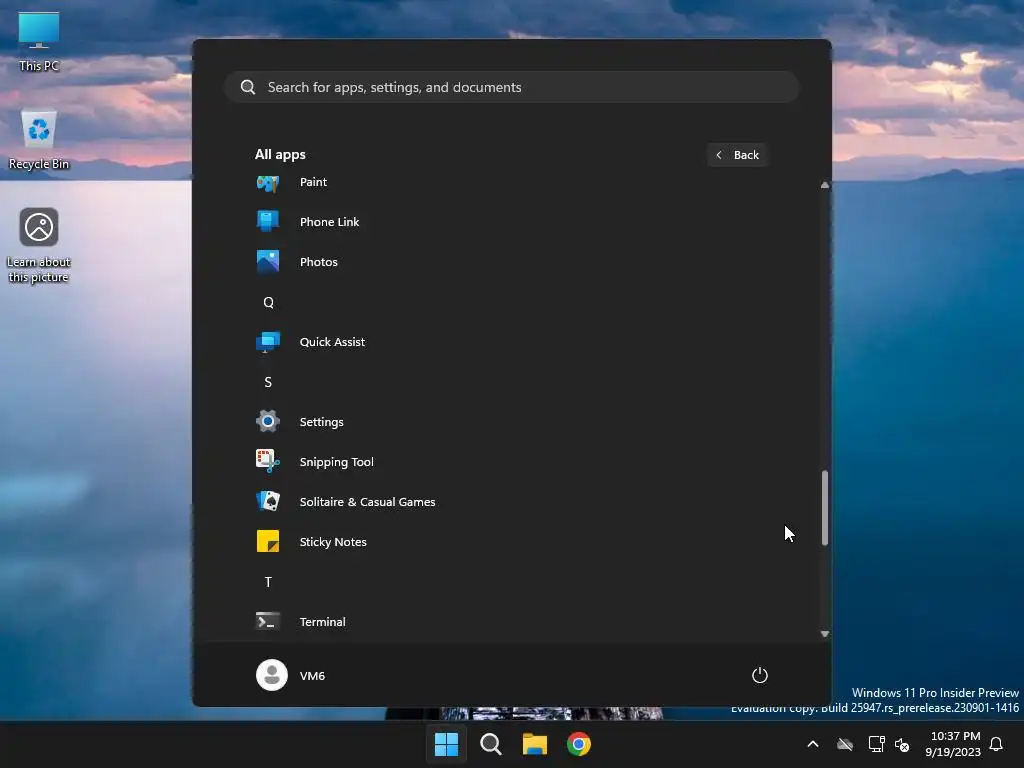This screenshot has width=1024, height=768.
Task: Click the "Settings" label text
Action: click(321, 422)
